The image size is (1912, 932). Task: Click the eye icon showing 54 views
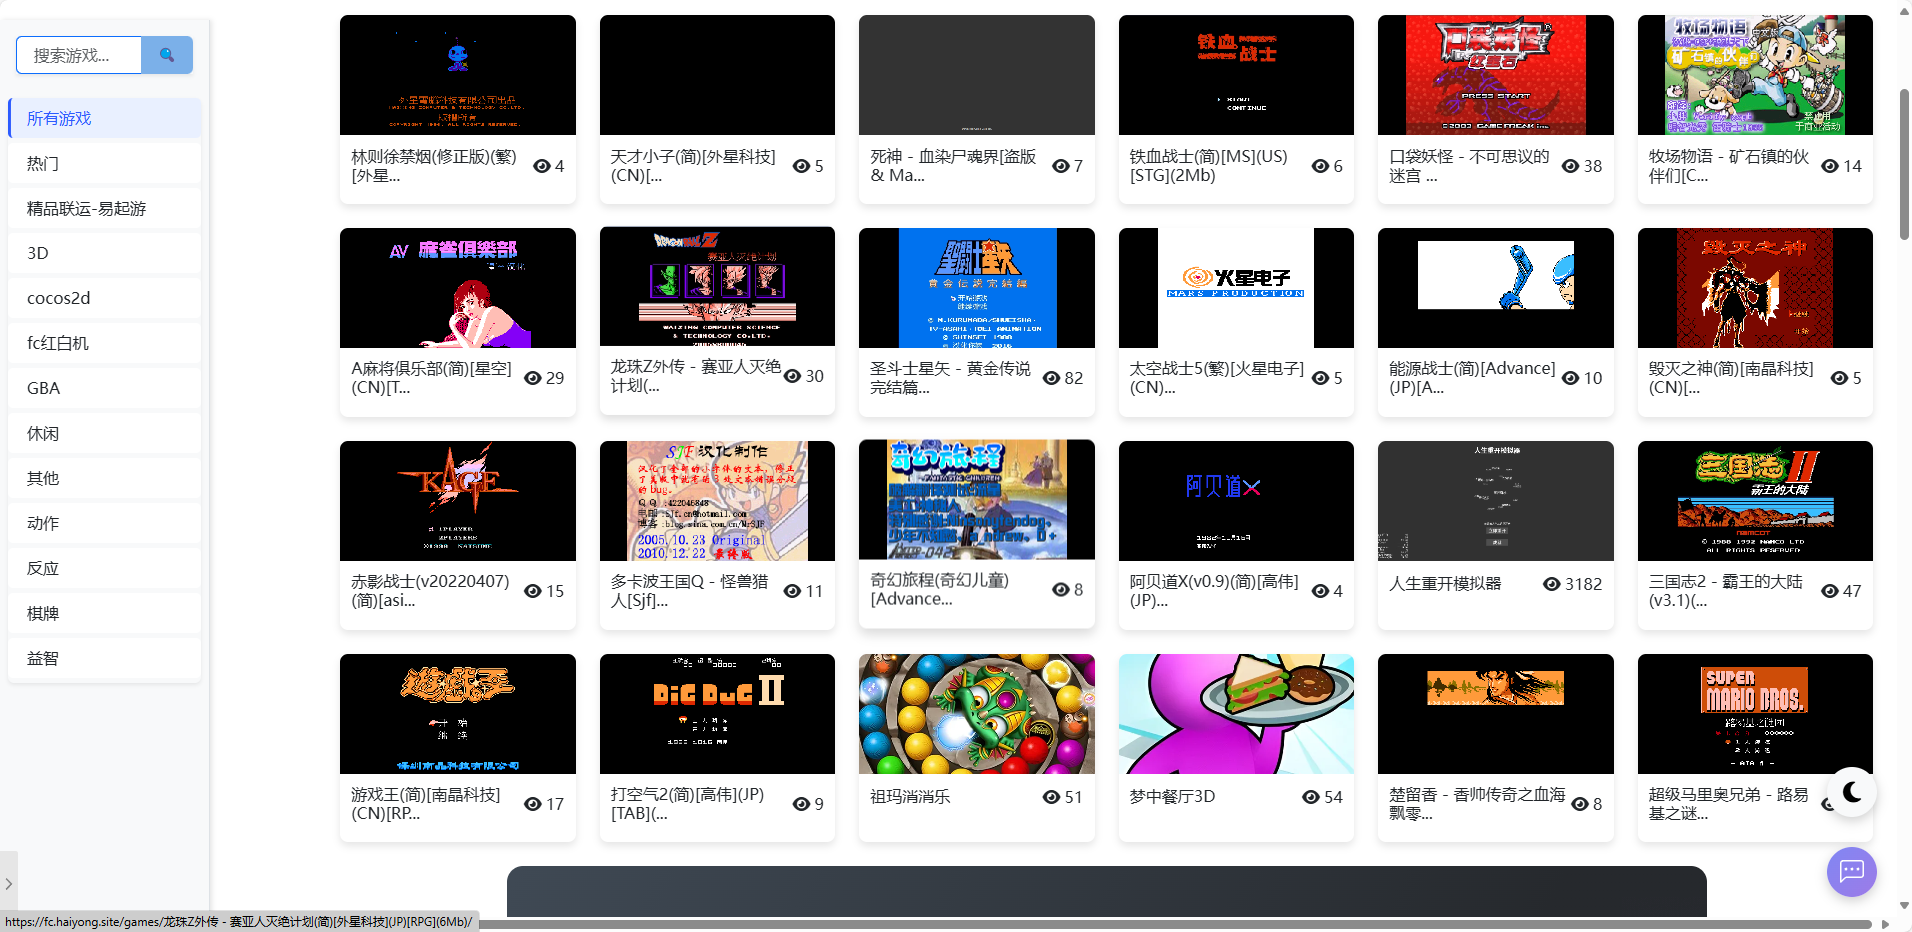point(1311,797)
